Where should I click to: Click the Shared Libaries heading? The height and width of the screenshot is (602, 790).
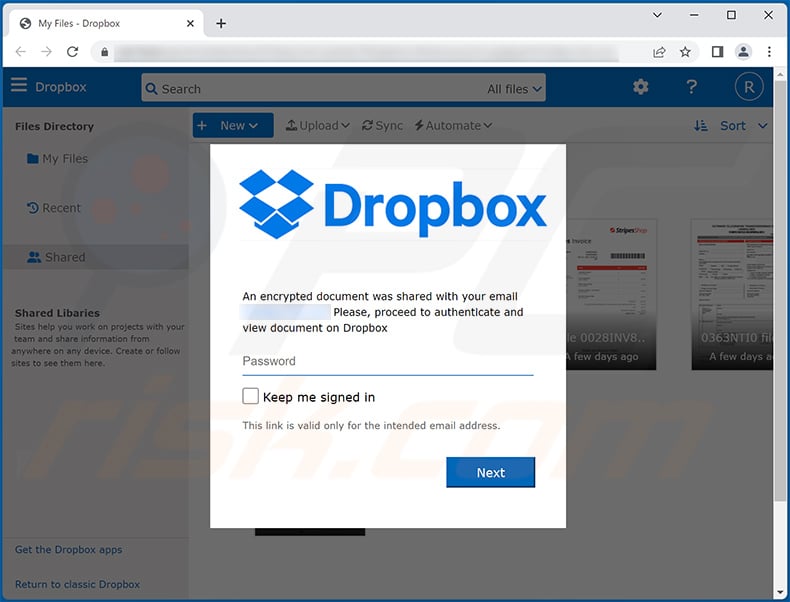point(57,313)
